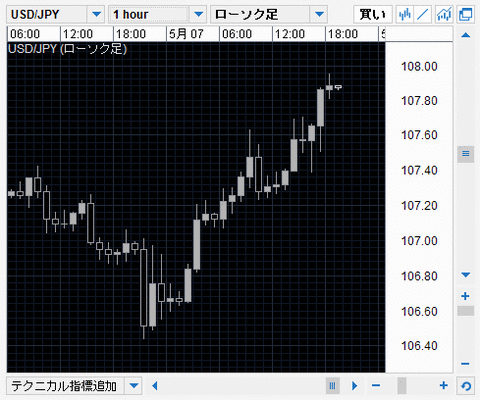Click the 107.60 price label
The height and width of the screenshot is (400, 480).
(x=419, y=135)
